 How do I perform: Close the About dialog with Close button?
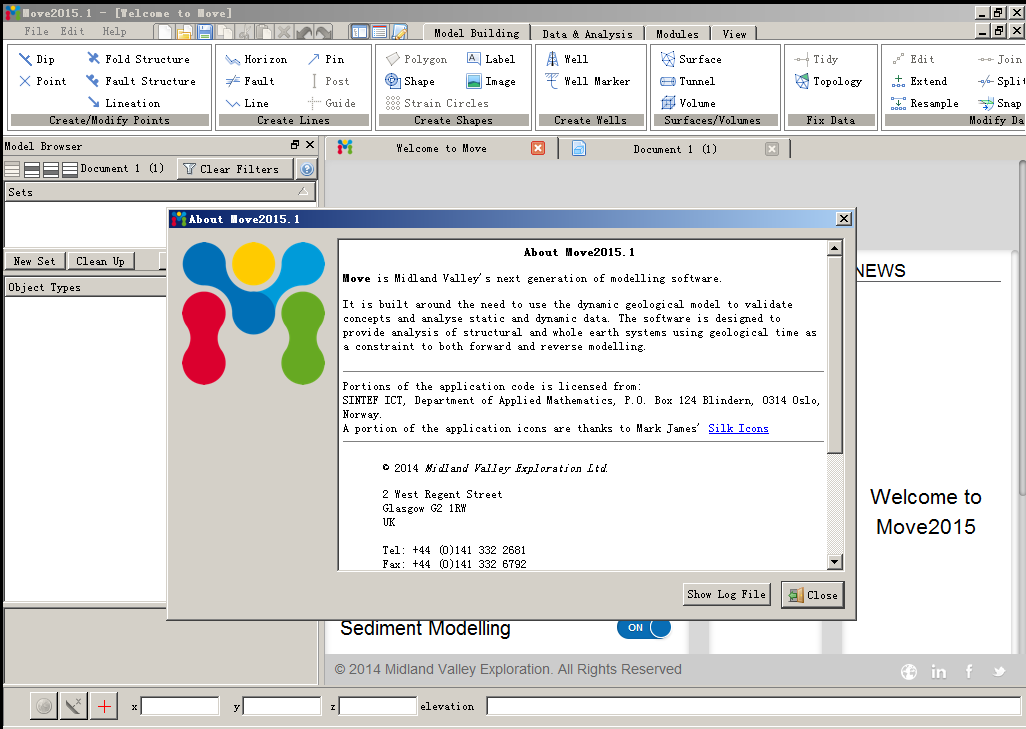click(x=813, y=595)
